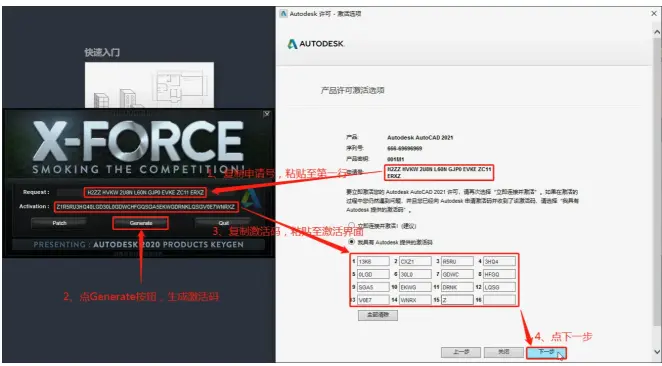Click the Close (关闭) button at bottom
Image resolution: width=662 pixels, height=366 pixels.
pos(504,352)
